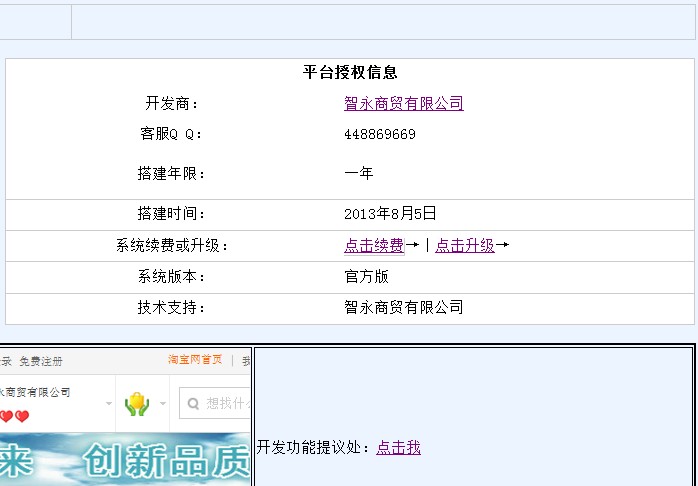Click 免费注册 in the embedded Taobao page
This screenshot has height=486, width=698.
click(41, 361)
